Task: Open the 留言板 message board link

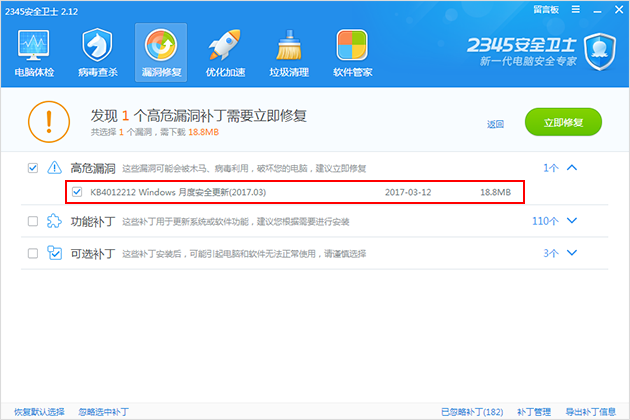Action: click(x=546, y=9)
